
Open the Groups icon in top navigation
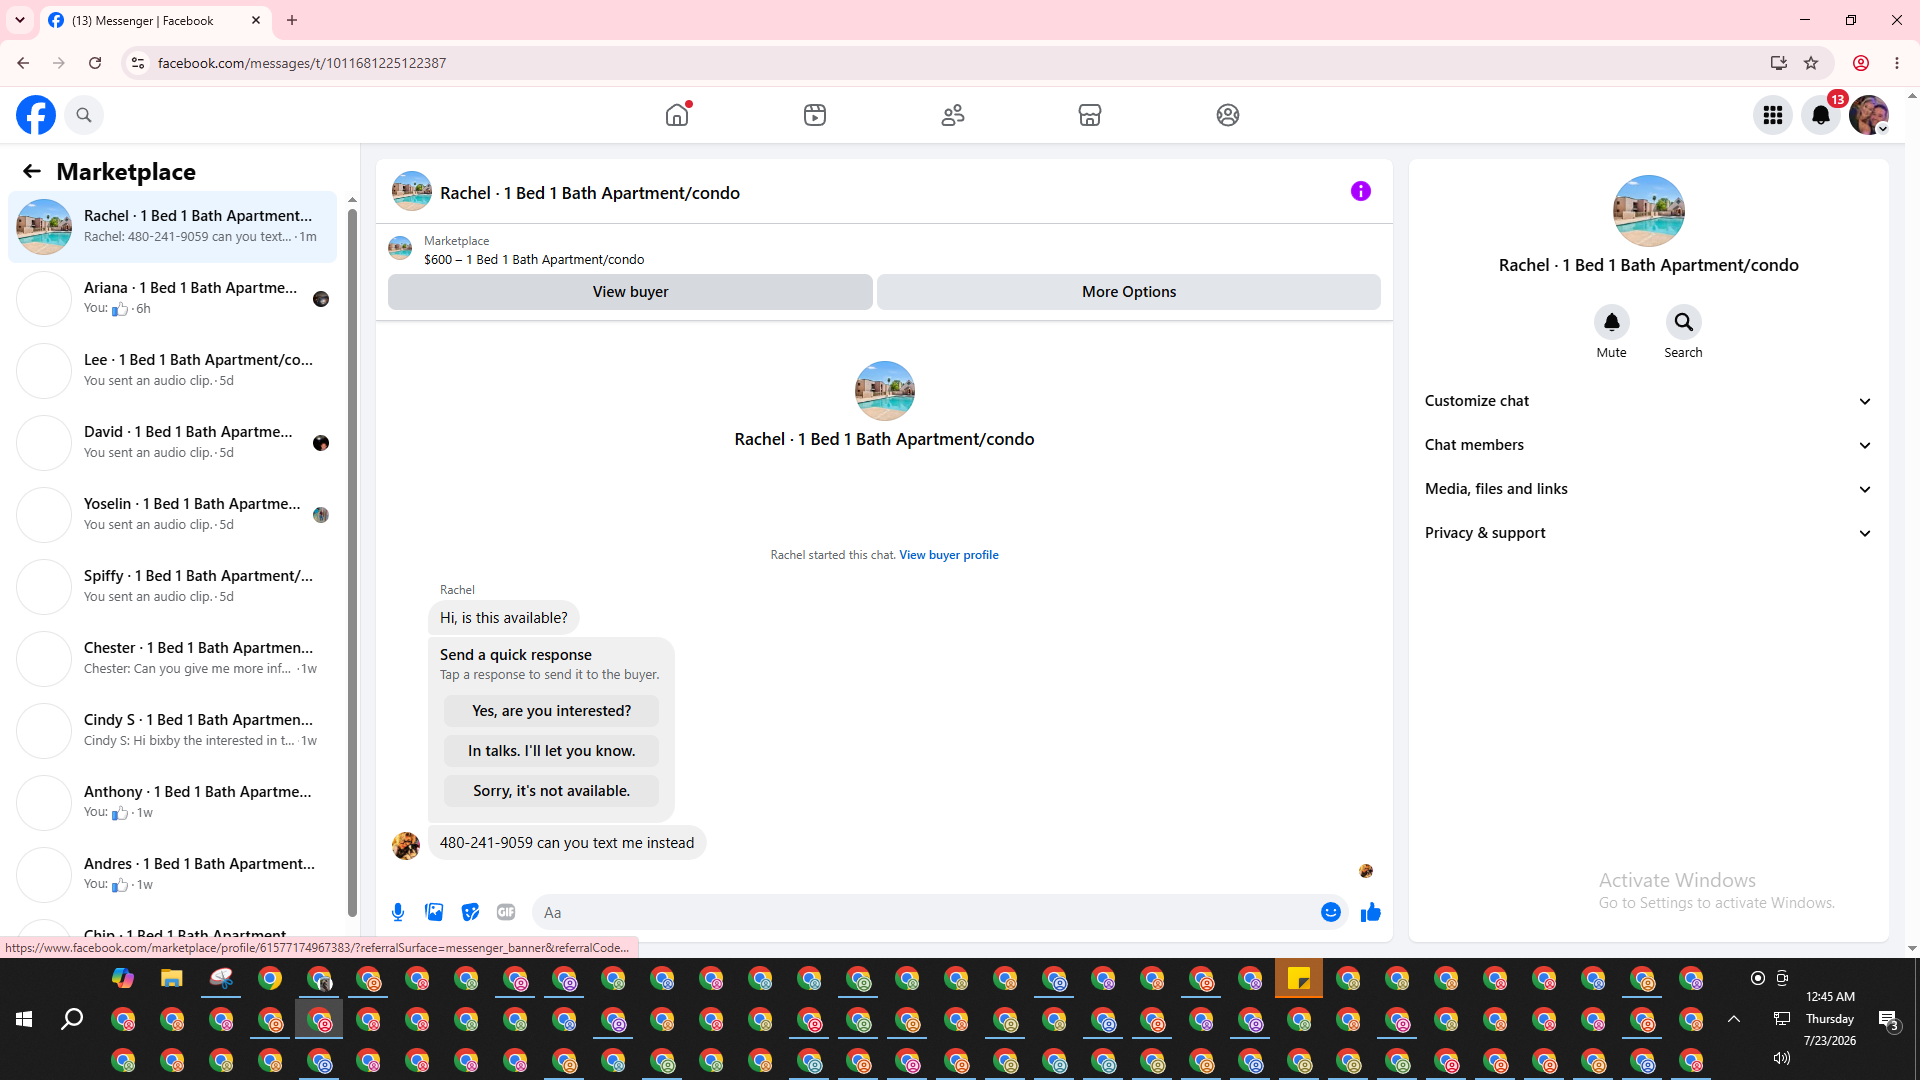[1228, 115]
